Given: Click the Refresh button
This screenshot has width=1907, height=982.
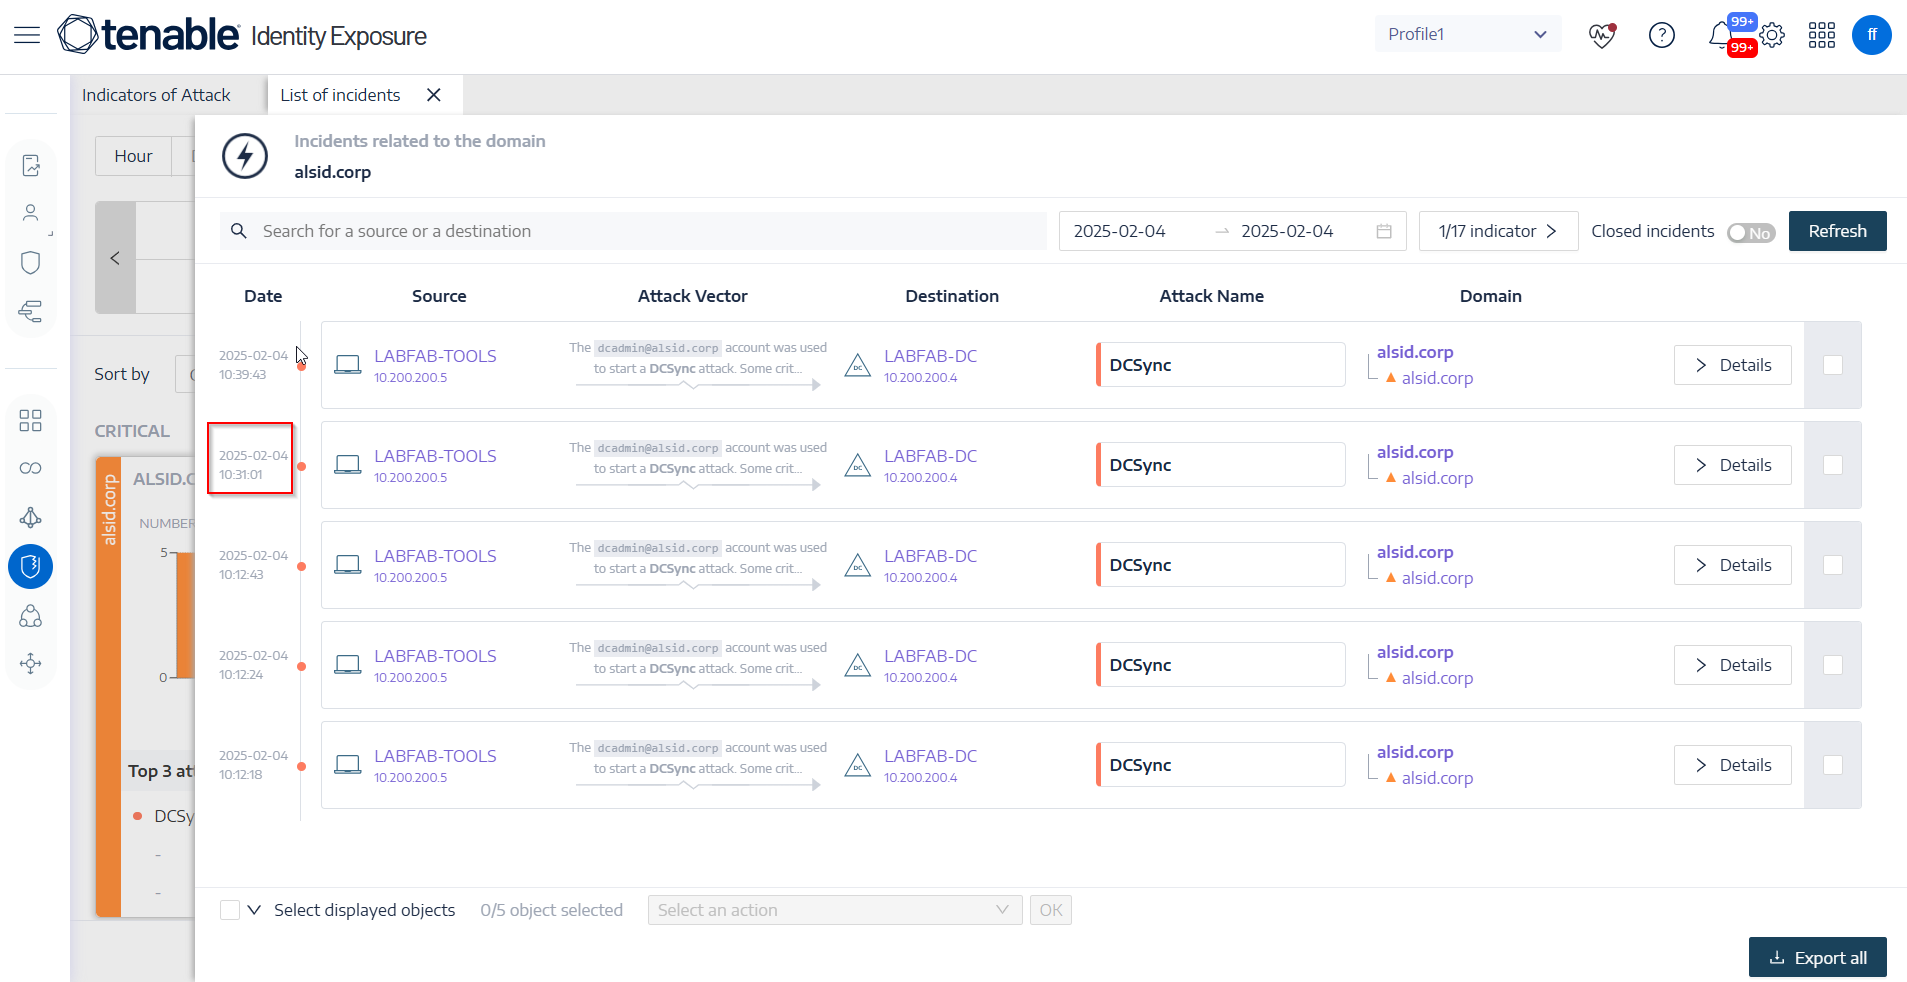Looking at the screenshot, I should click(x=1836, y=231).
